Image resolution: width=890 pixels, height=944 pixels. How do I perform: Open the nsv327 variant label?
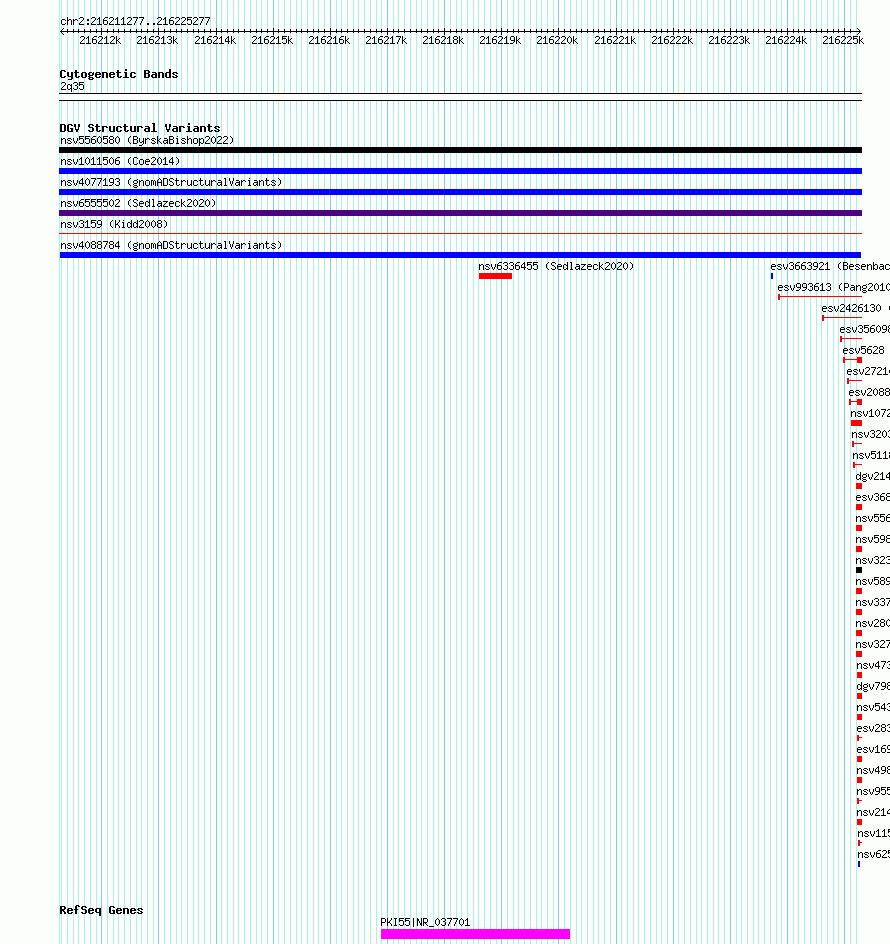(x=873, y=645)
